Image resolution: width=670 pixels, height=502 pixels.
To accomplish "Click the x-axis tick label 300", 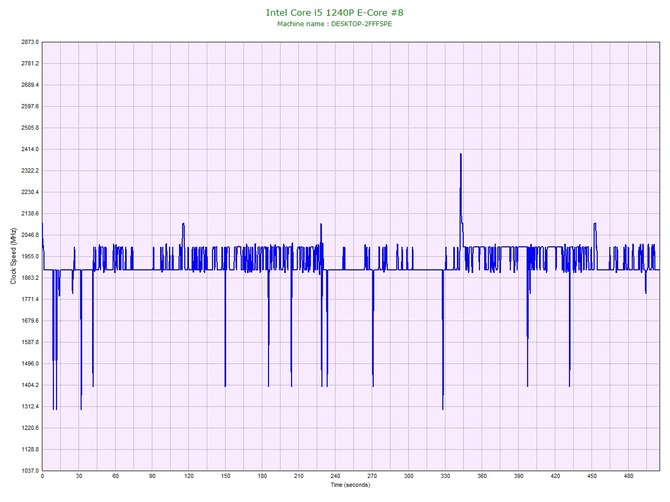I will click(409, 476).
